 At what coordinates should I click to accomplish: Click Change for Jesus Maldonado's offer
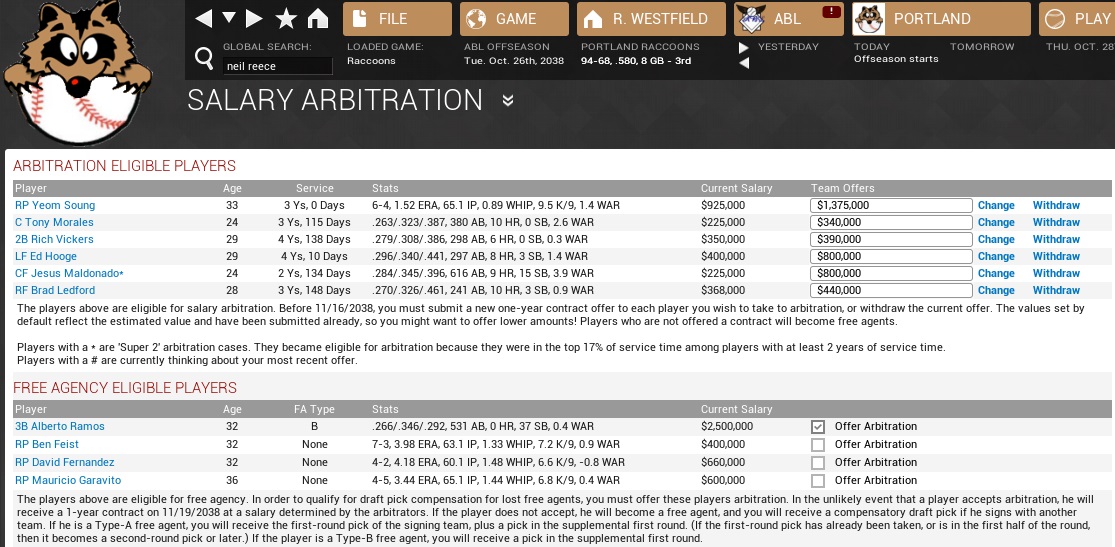pyautogui.click(x=996, y=273)
